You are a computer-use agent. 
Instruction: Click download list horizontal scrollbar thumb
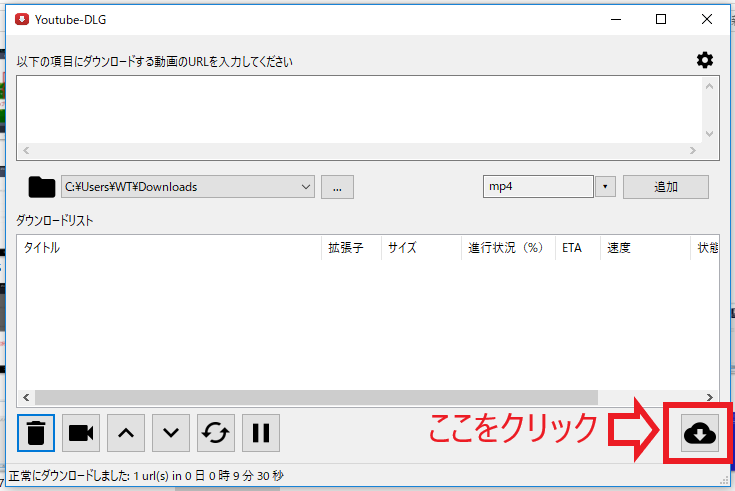pyautogui.click(x=316, y=397)
